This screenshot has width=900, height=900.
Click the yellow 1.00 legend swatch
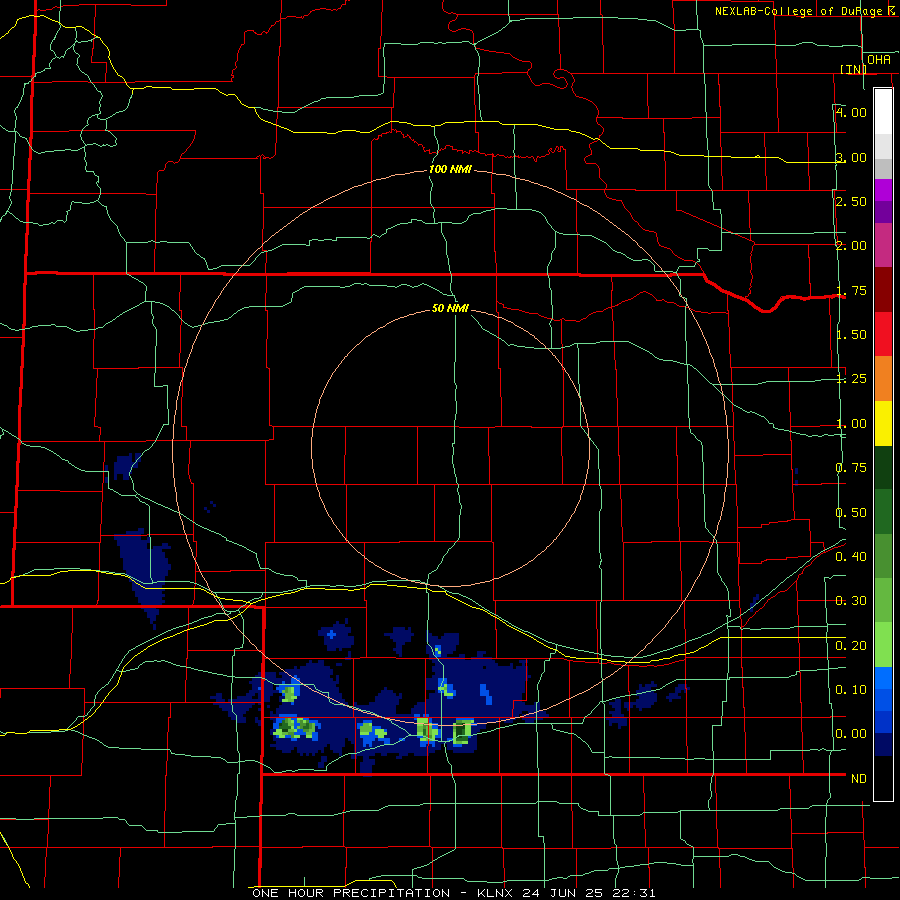pyautogui.click(x=883, y=423)
